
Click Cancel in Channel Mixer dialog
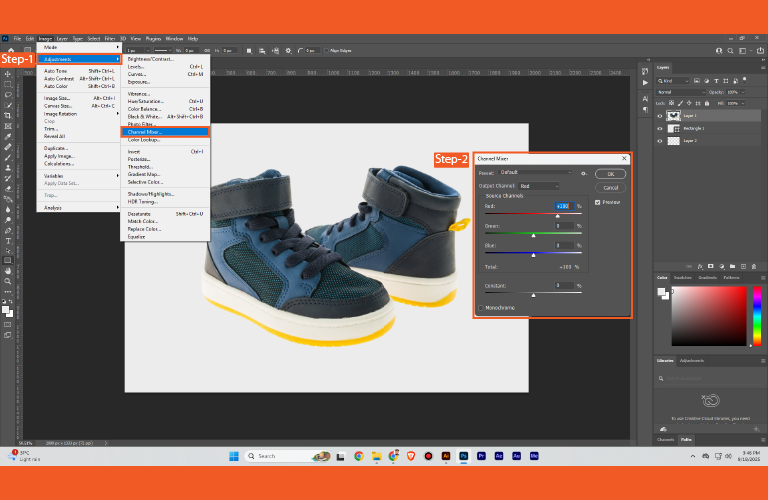pos(610,187)
